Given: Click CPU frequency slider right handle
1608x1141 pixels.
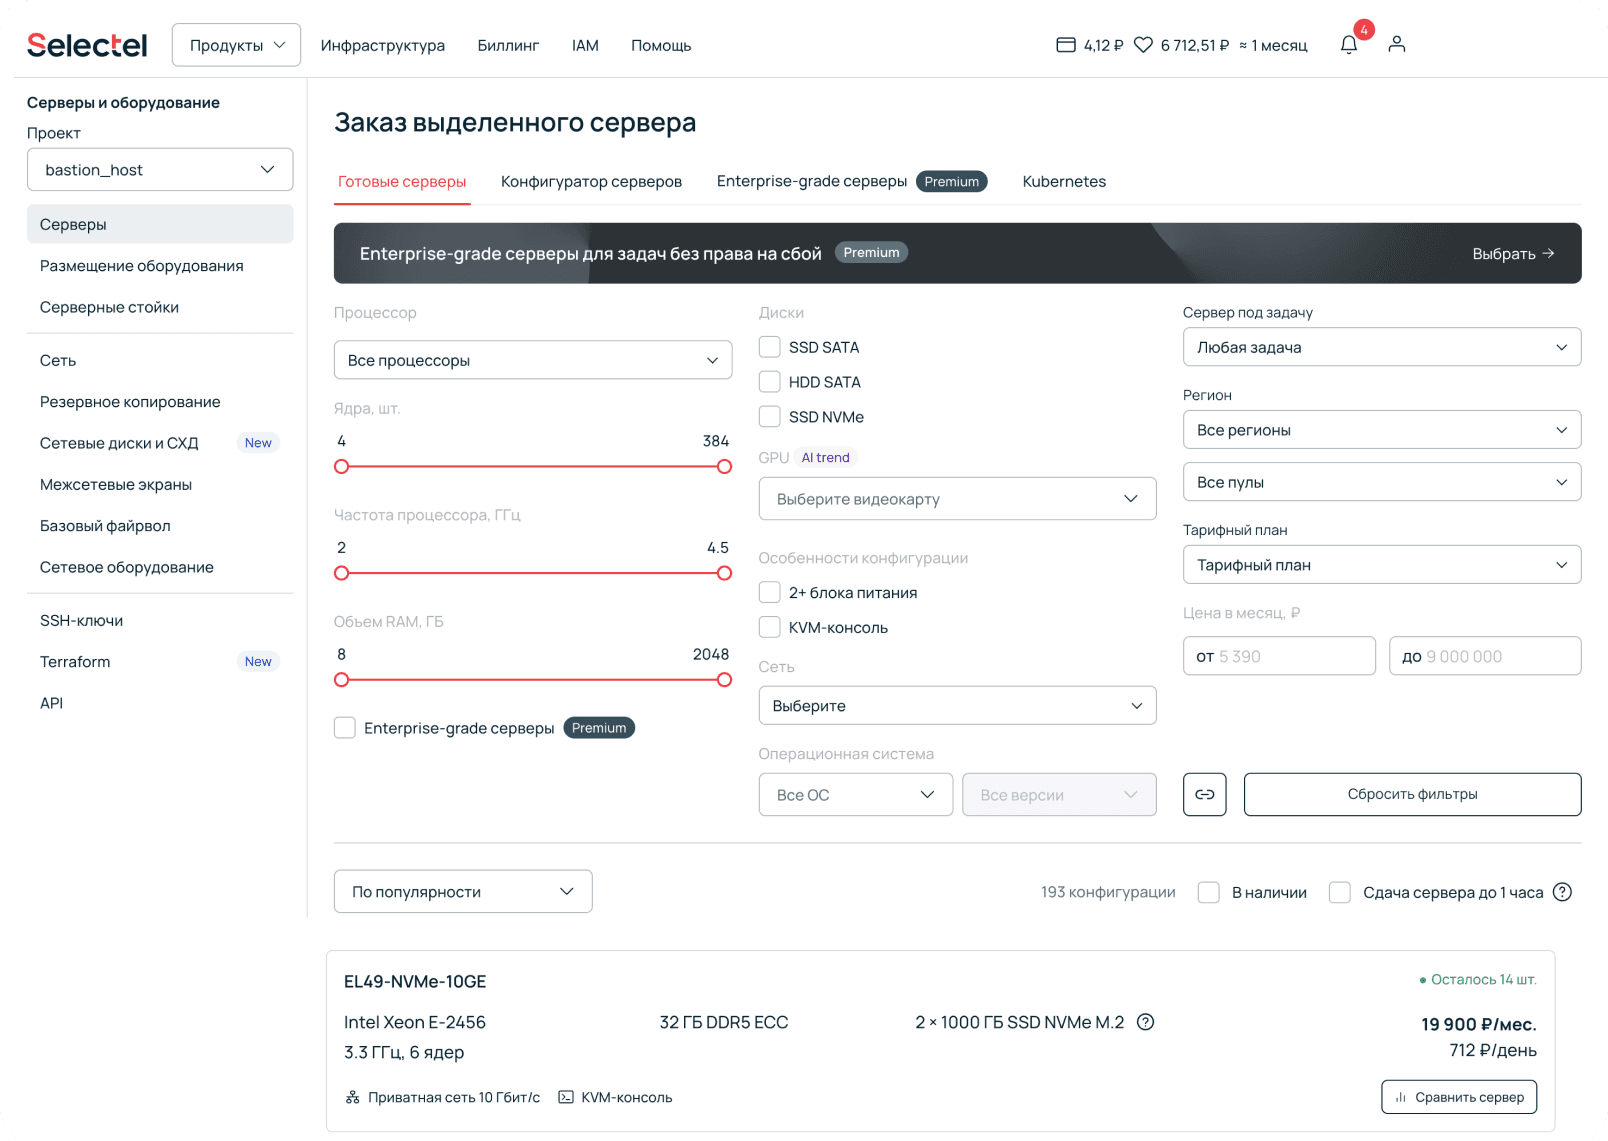Looking at the screenshot, I should click(x=725, y=573).
